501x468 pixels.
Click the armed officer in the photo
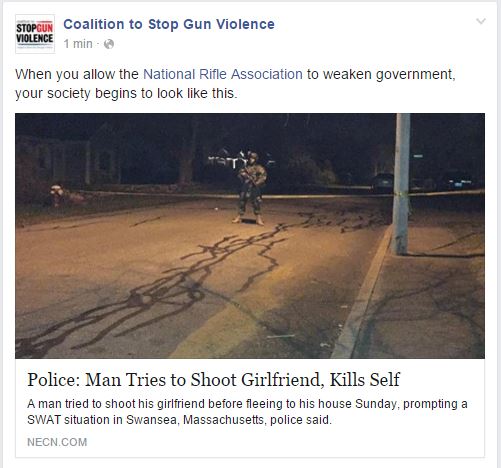[x=251, y=188]
